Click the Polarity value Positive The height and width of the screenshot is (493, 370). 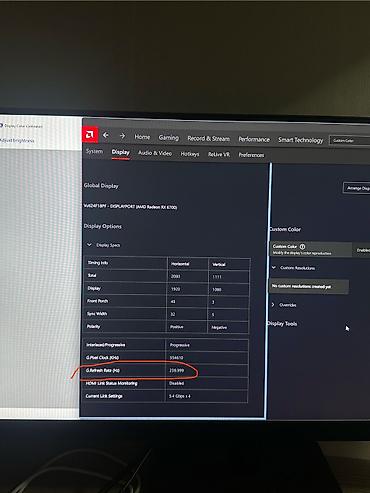[x=177, y=327]
